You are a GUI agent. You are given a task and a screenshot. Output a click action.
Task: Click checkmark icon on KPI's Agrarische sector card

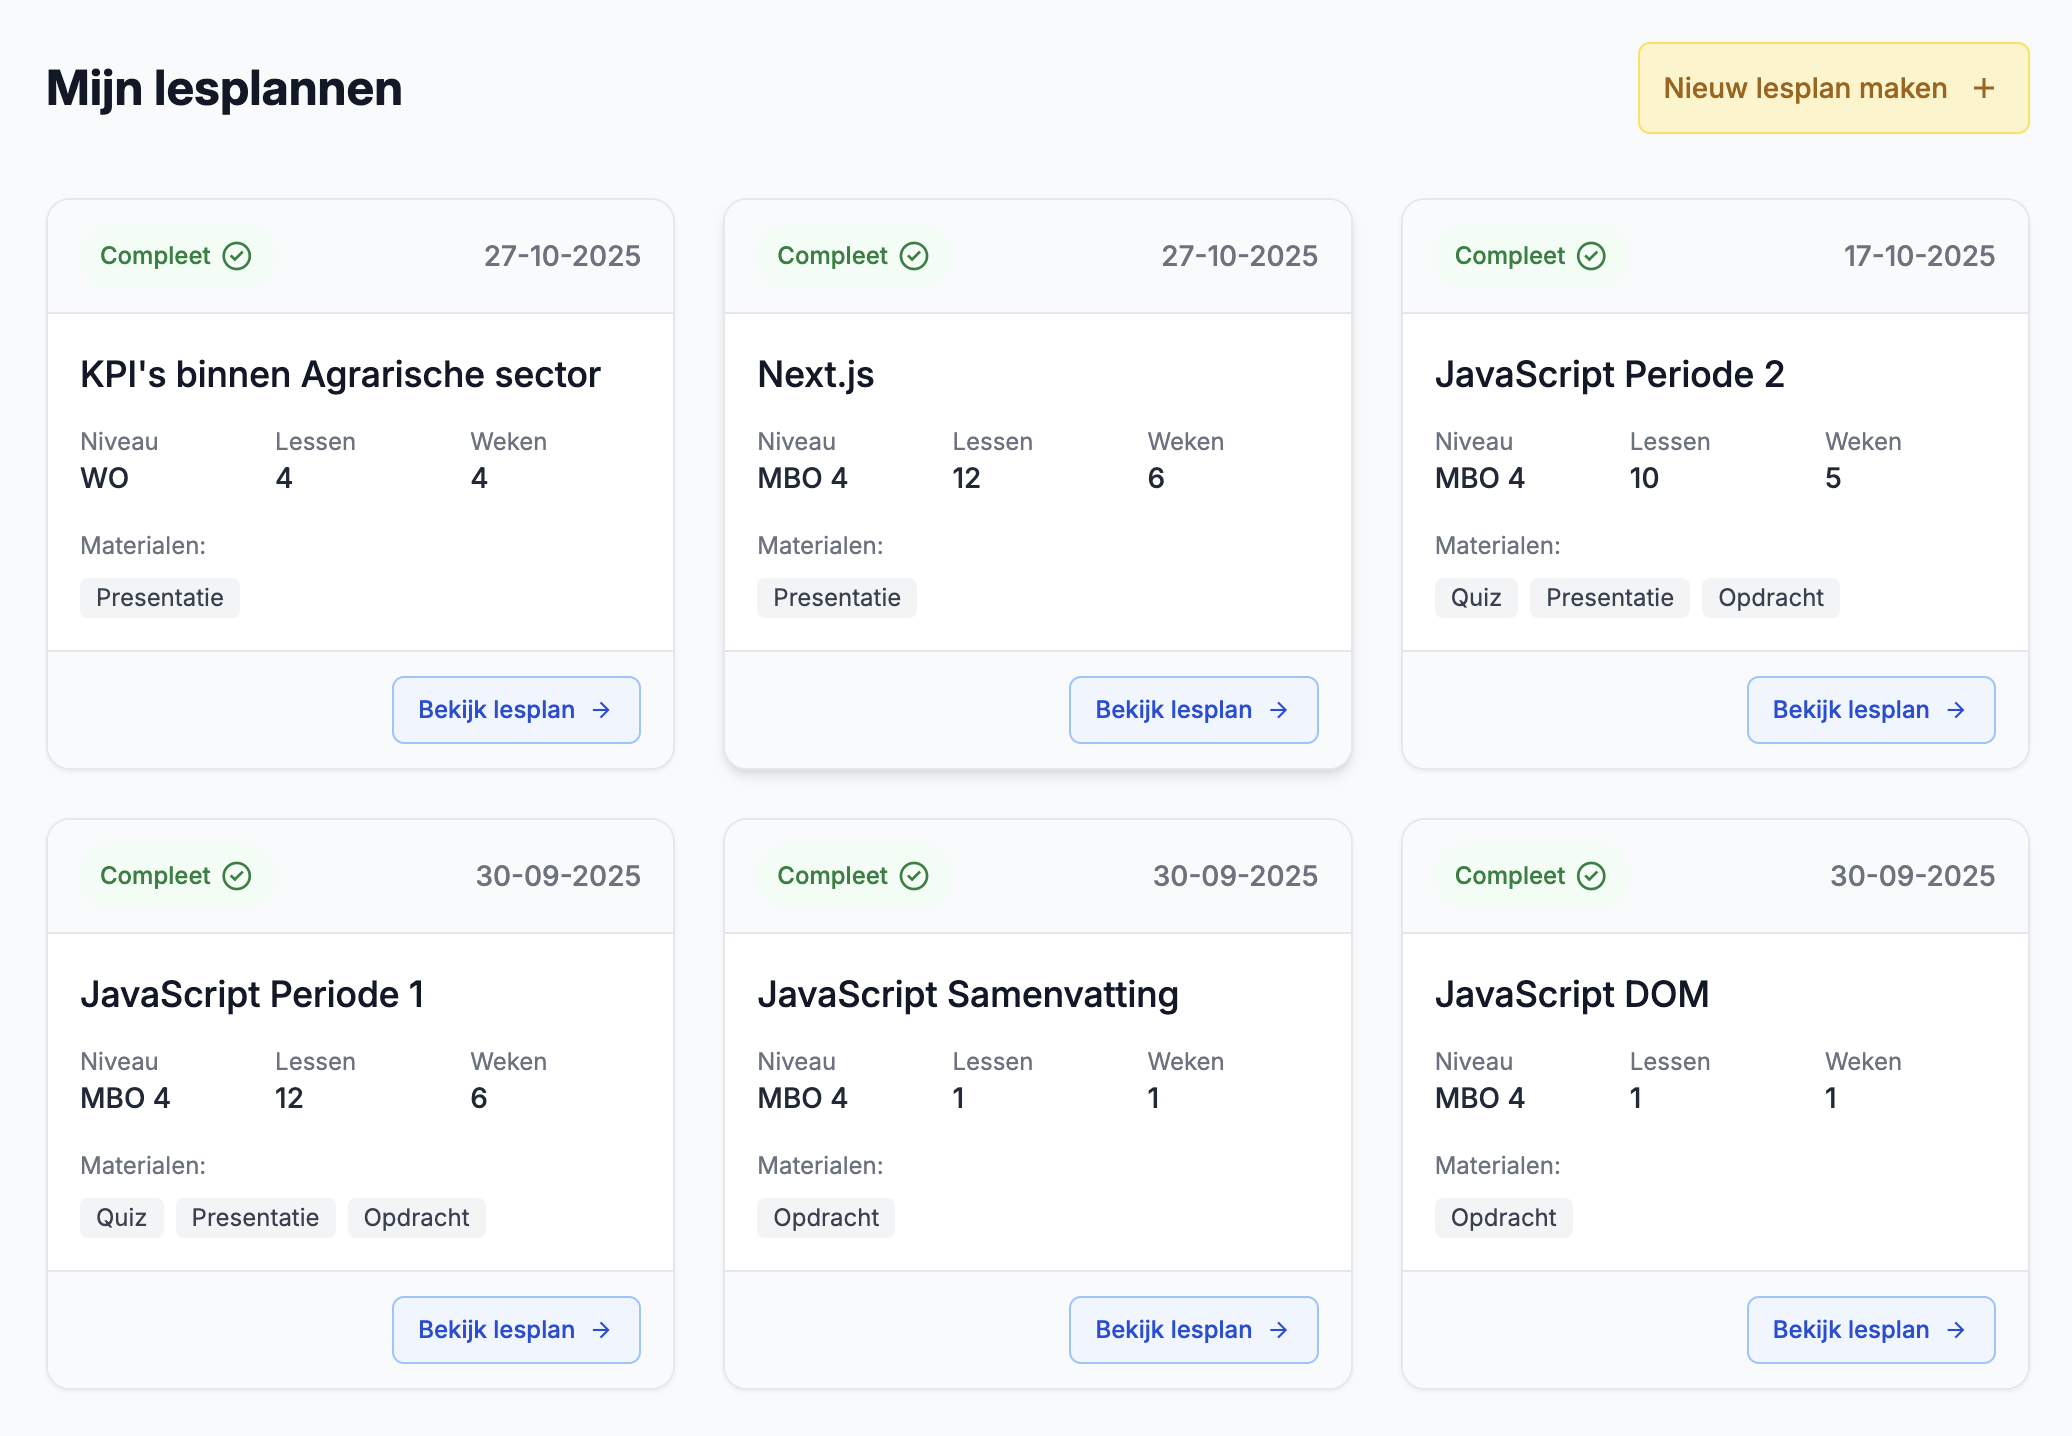click(237, 256)
